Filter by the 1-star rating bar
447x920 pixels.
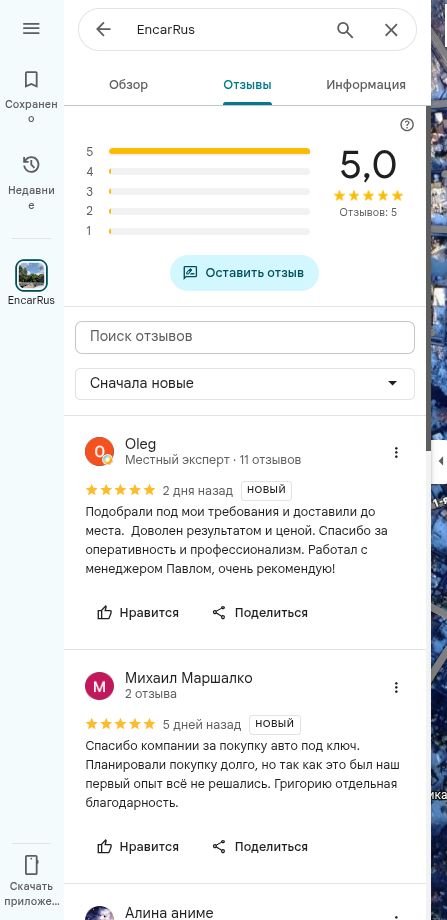(x=209, y=231)
